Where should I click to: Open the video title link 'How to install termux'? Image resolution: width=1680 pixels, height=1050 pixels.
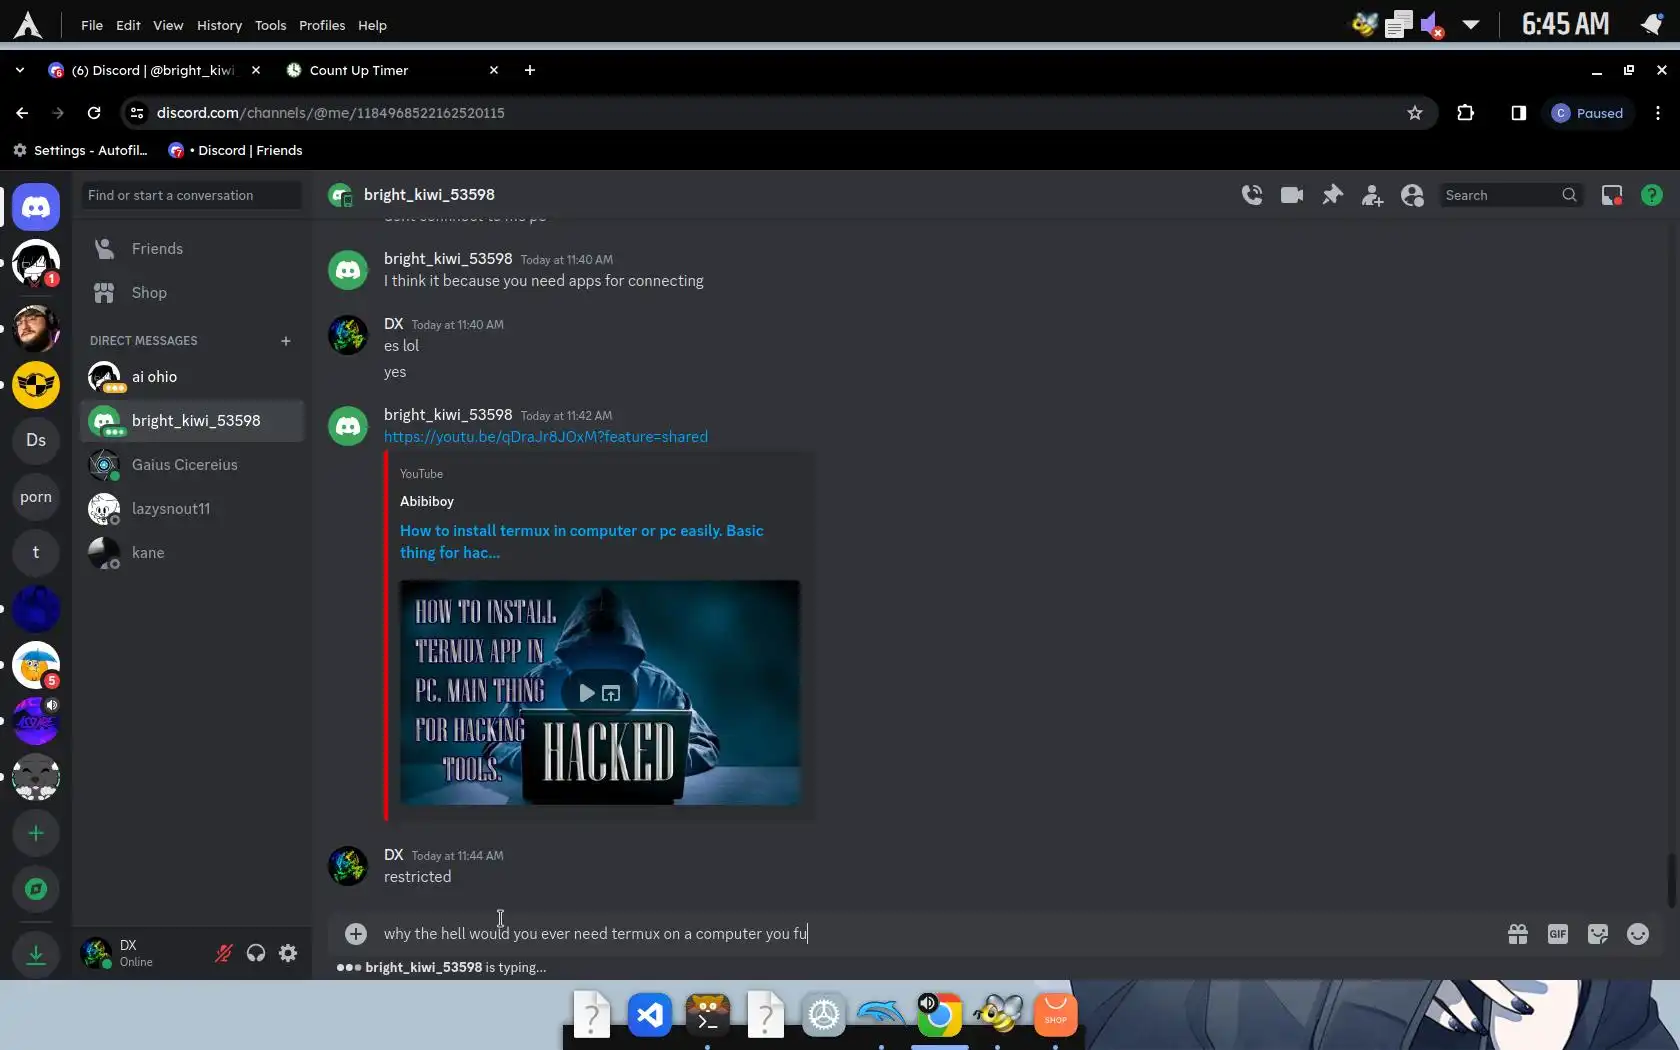(582, 542)
